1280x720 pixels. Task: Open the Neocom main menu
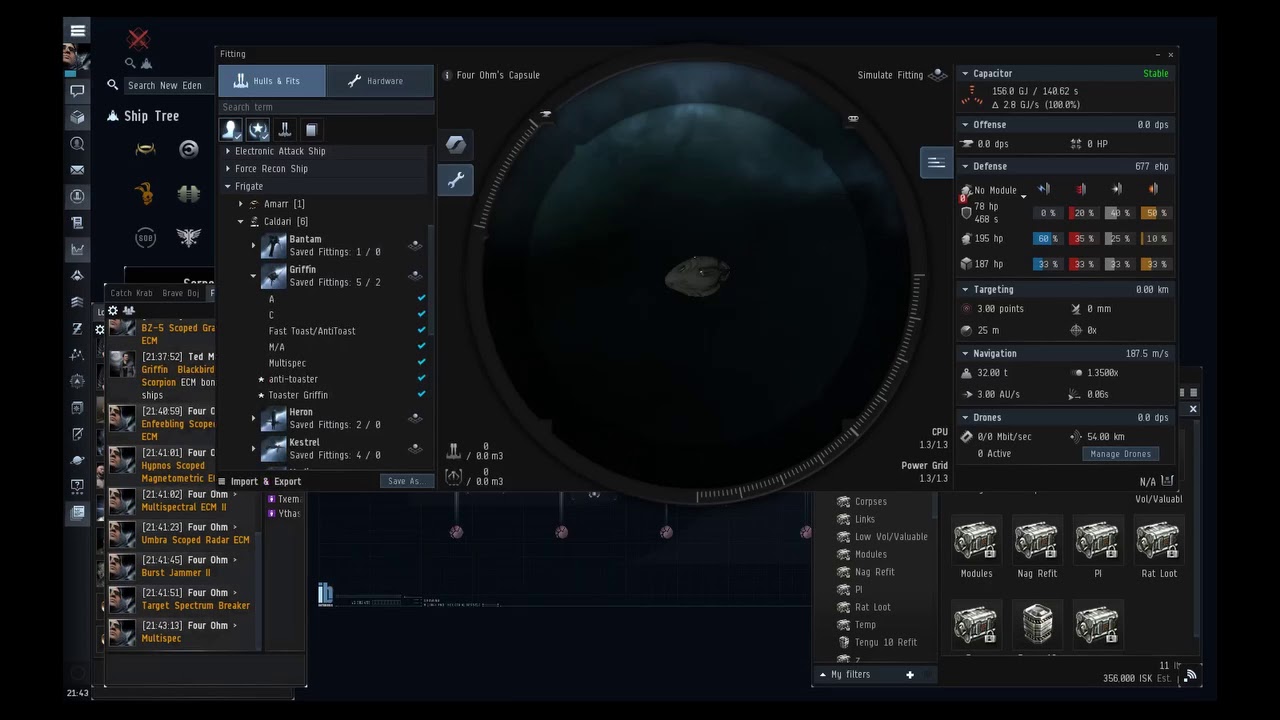click(77, 30)
